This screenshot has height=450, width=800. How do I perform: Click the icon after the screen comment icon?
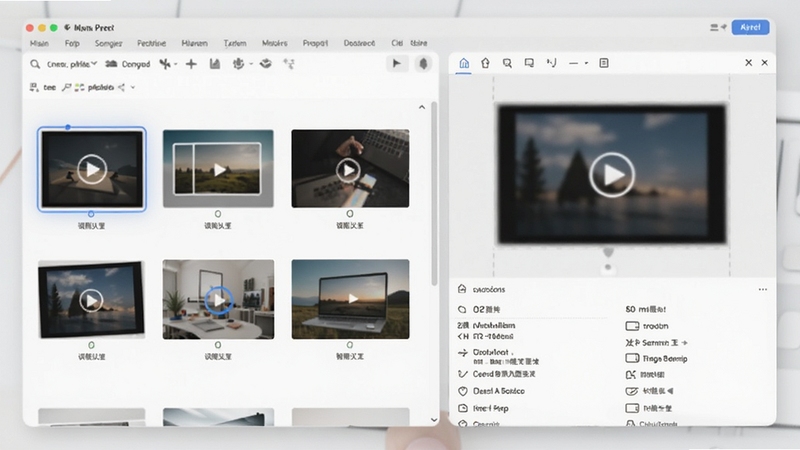(552, 63)
